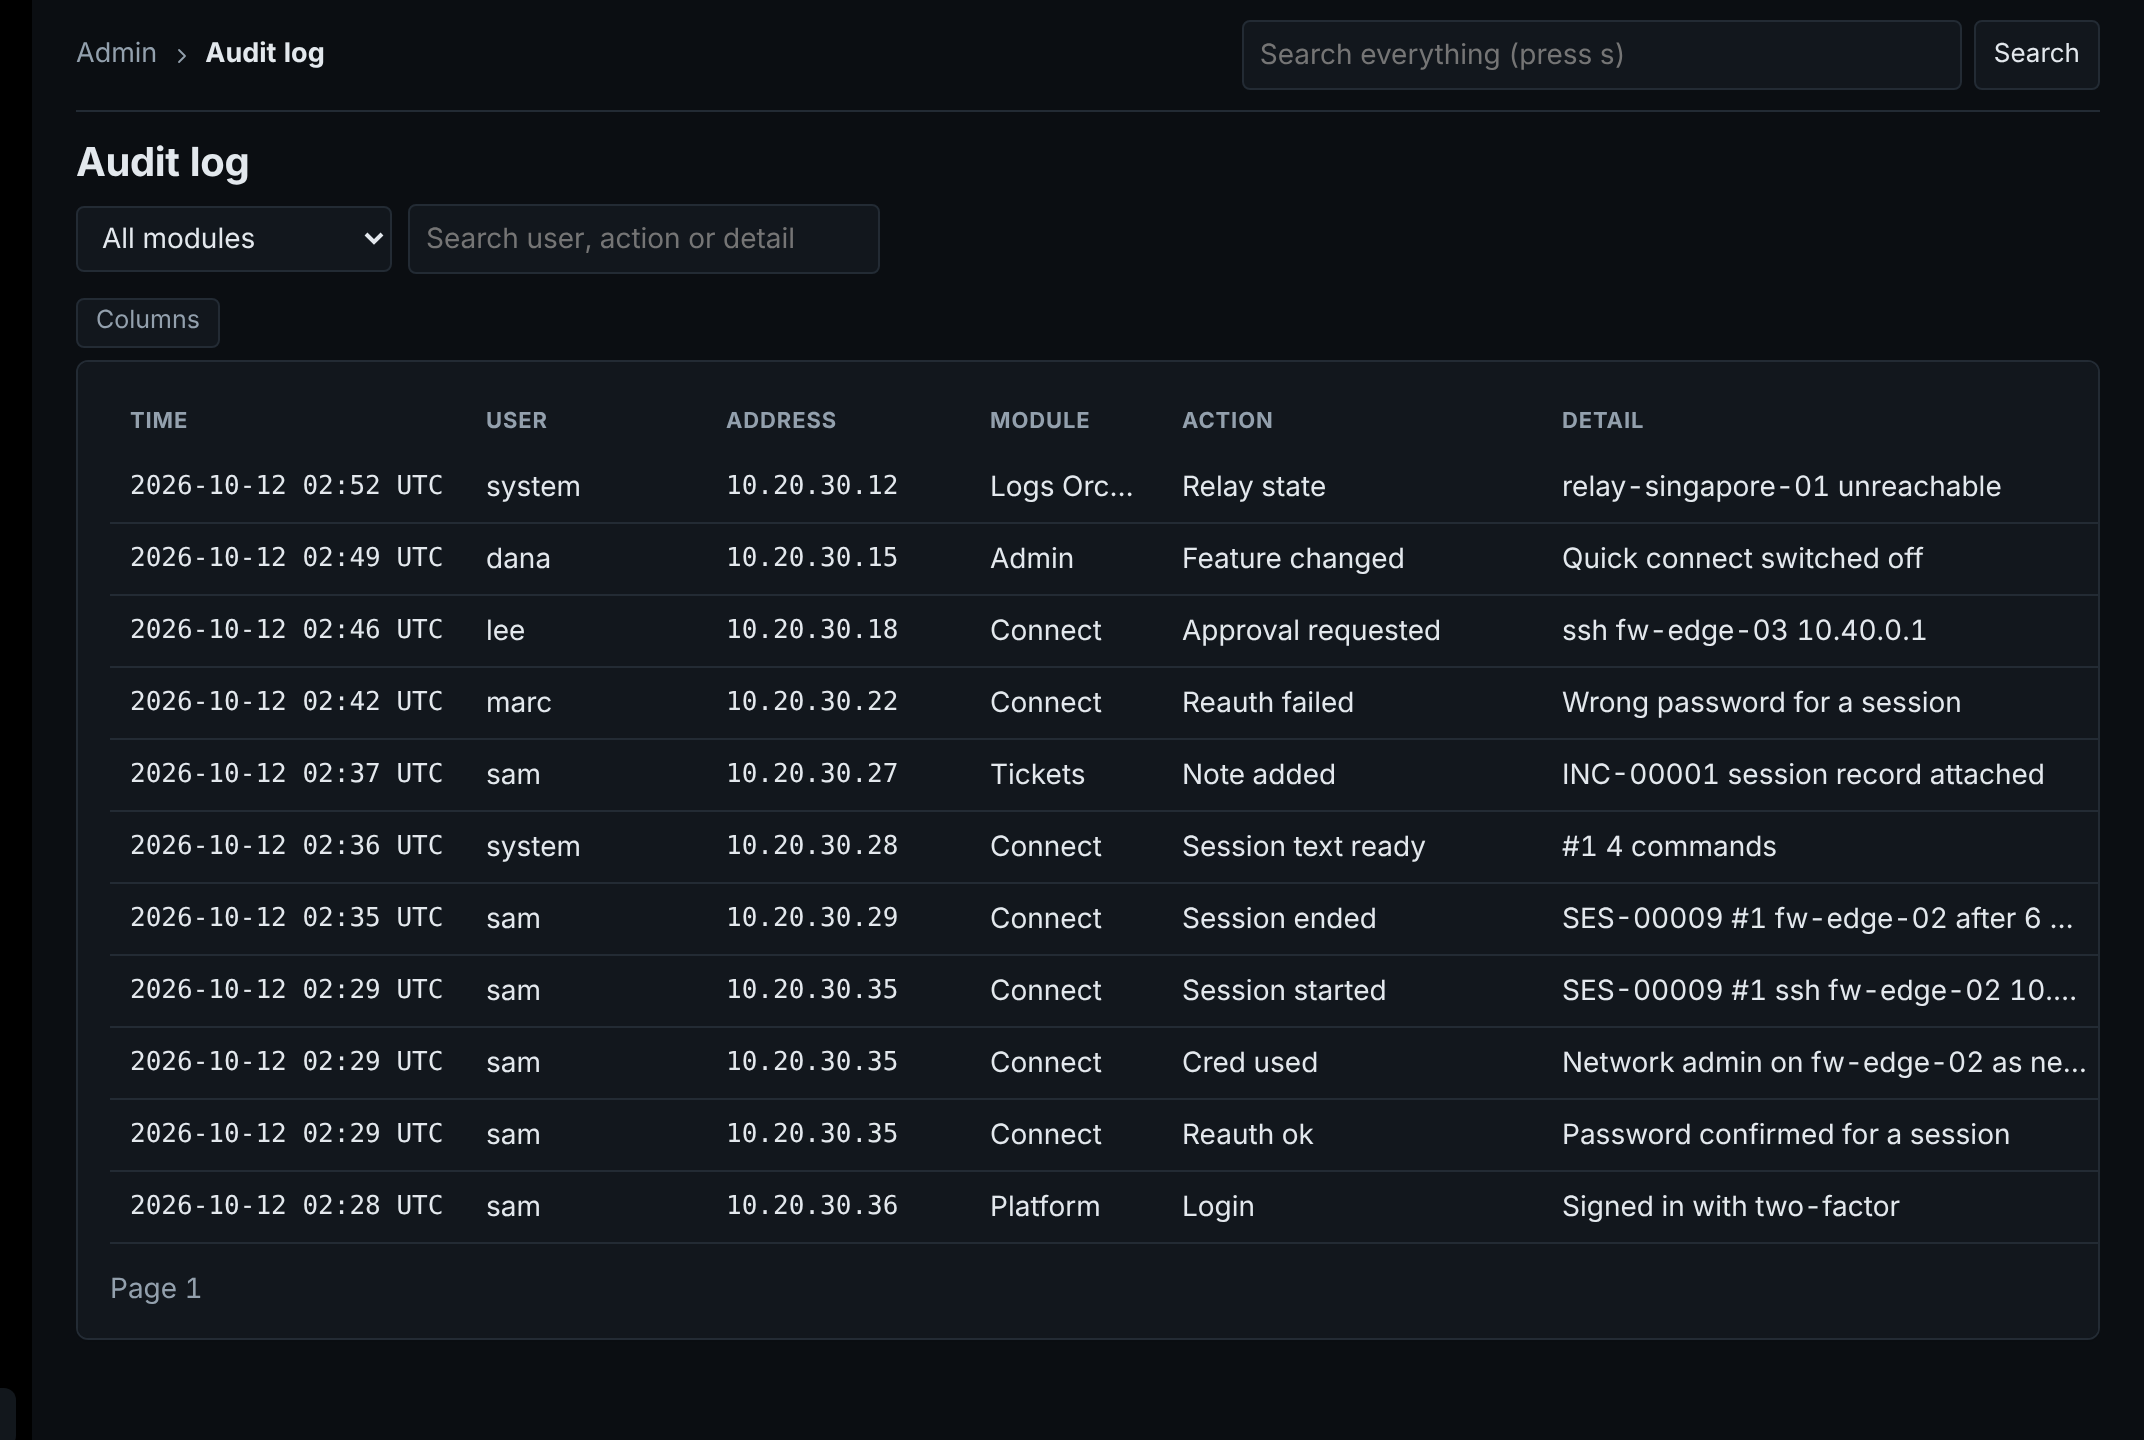Click address 10.20.30.12
Image resolution: width=2144 pixels, height=1440 pixels.
(x=812, y=486)
